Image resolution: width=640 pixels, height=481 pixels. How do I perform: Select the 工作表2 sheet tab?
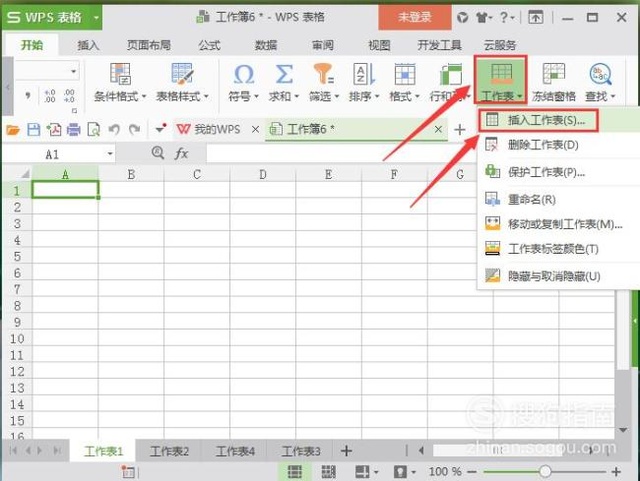(169, 451)
